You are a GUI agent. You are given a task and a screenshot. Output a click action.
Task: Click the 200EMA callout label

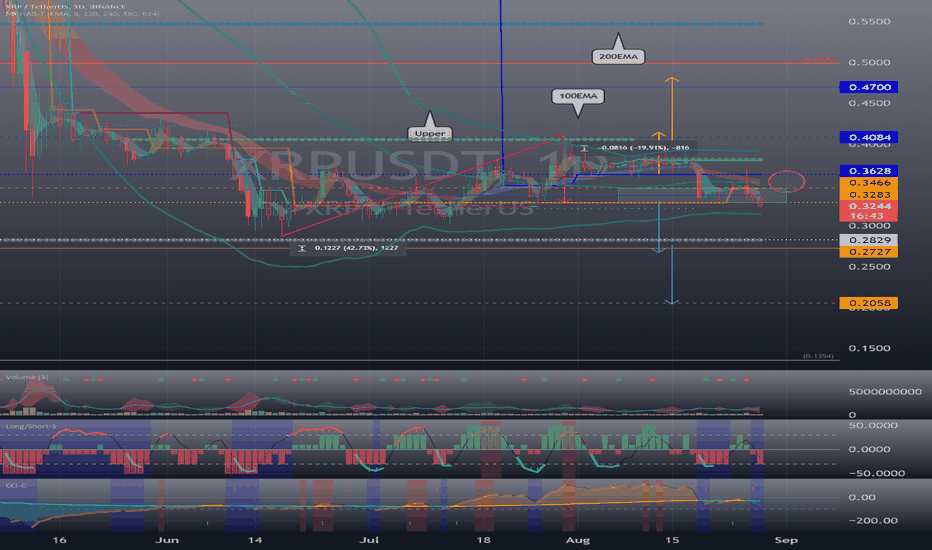[618, 56]
